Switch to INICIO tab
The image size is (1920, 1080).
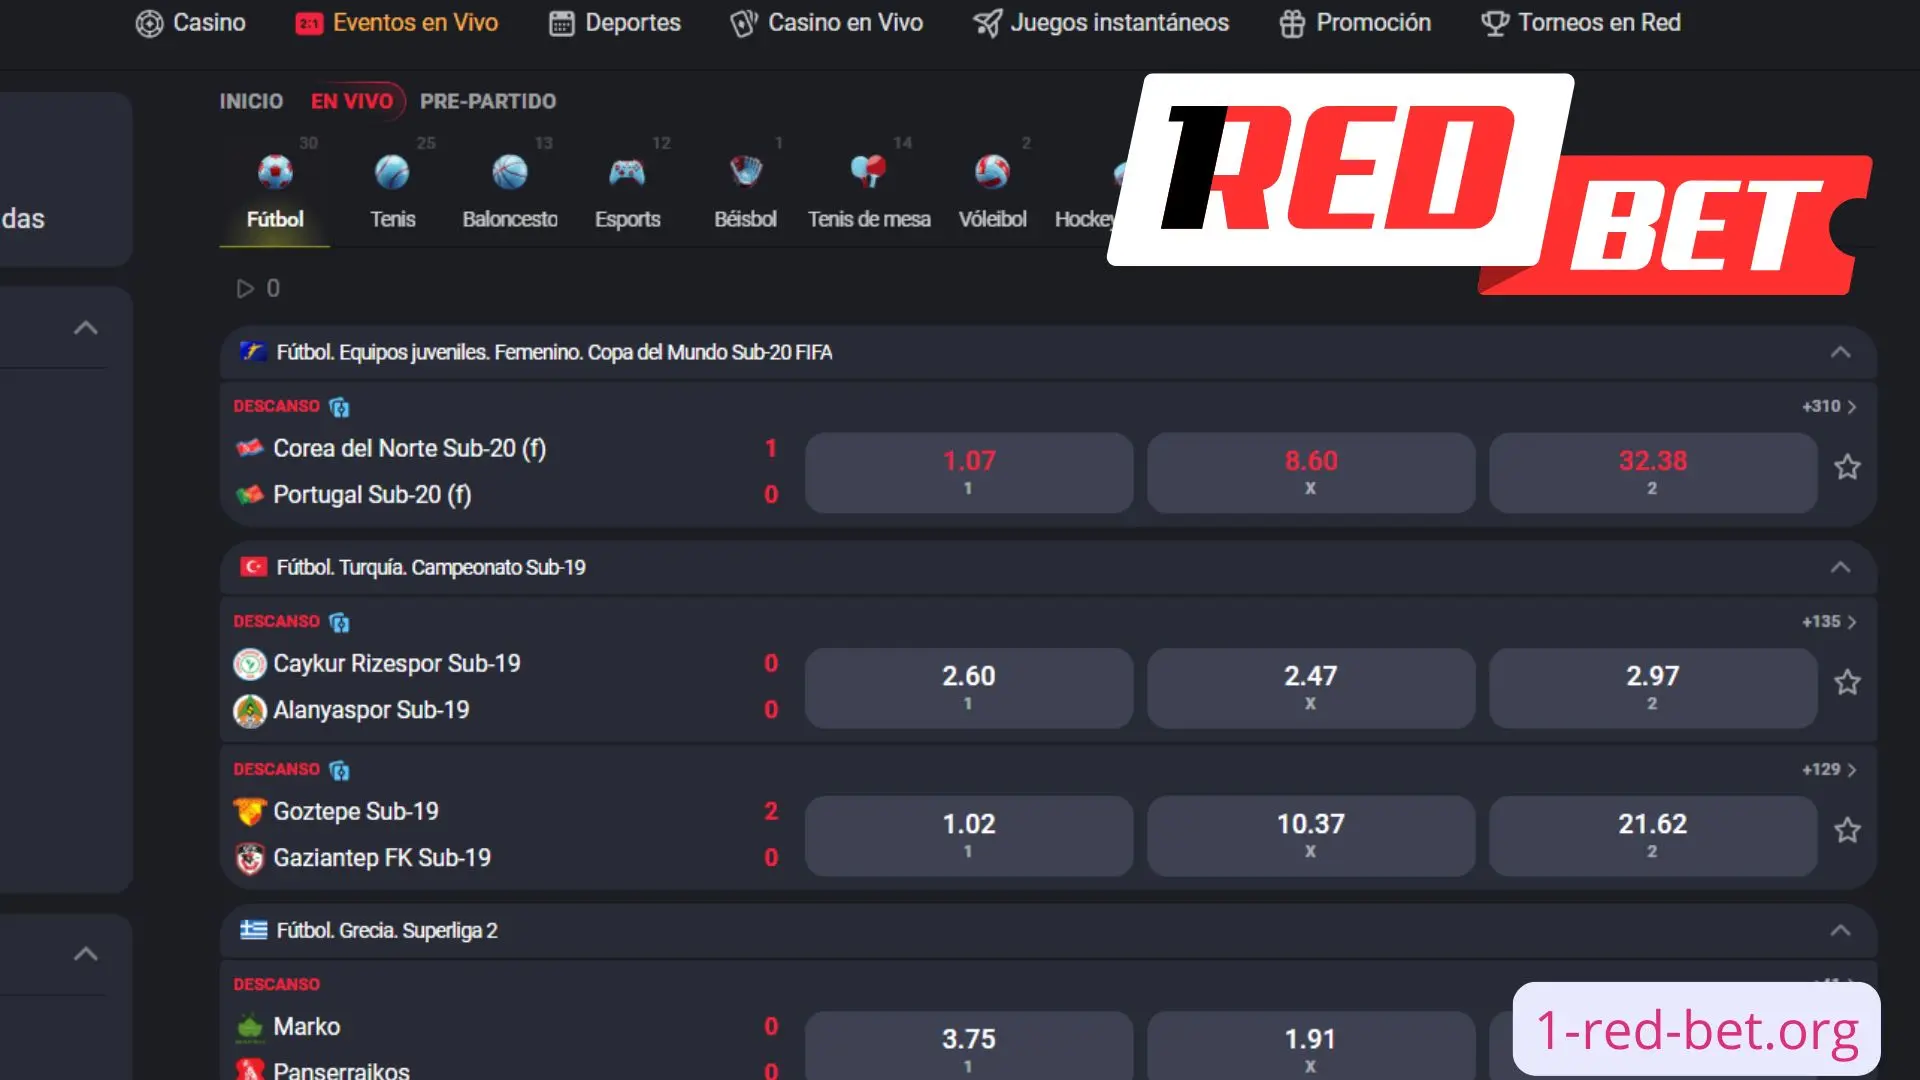251,101
